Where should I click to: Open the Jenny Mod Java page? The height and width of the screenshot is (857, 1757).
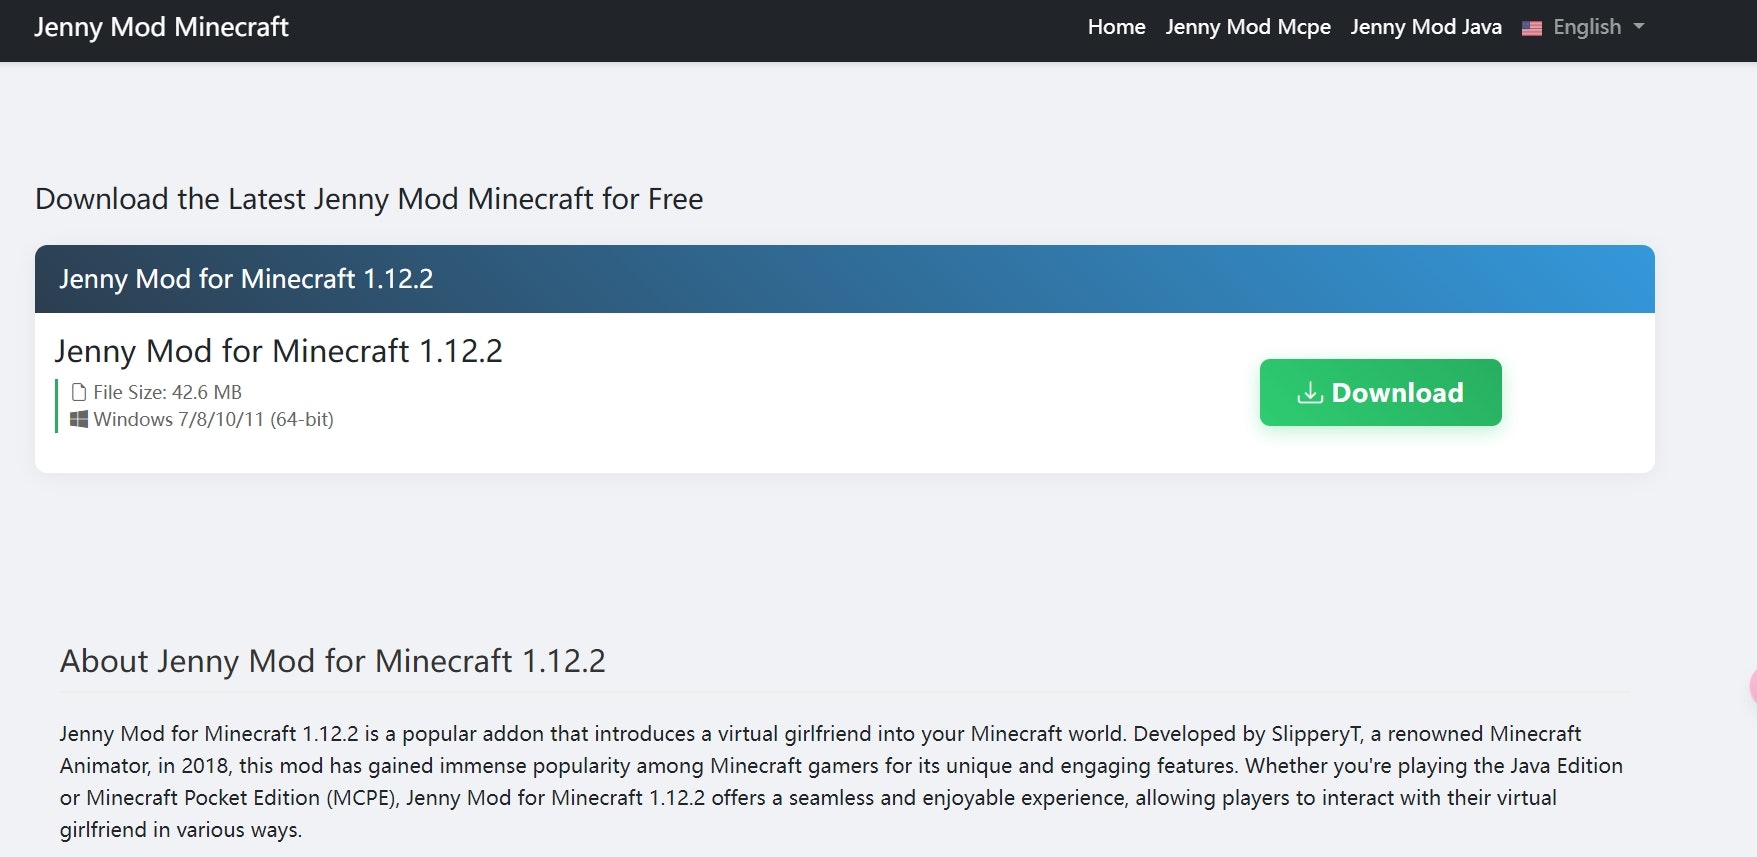1426,27
